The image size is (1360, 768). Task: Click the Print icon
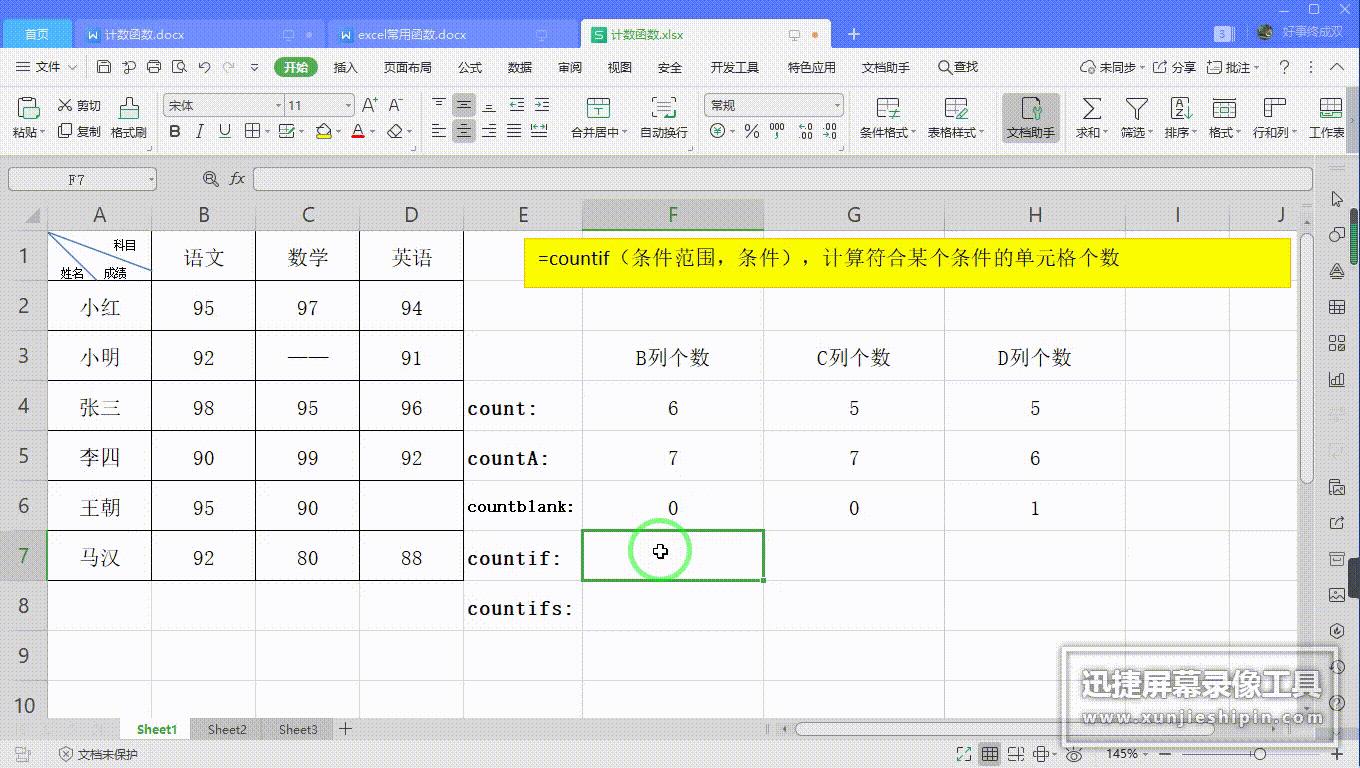point(154,67)
